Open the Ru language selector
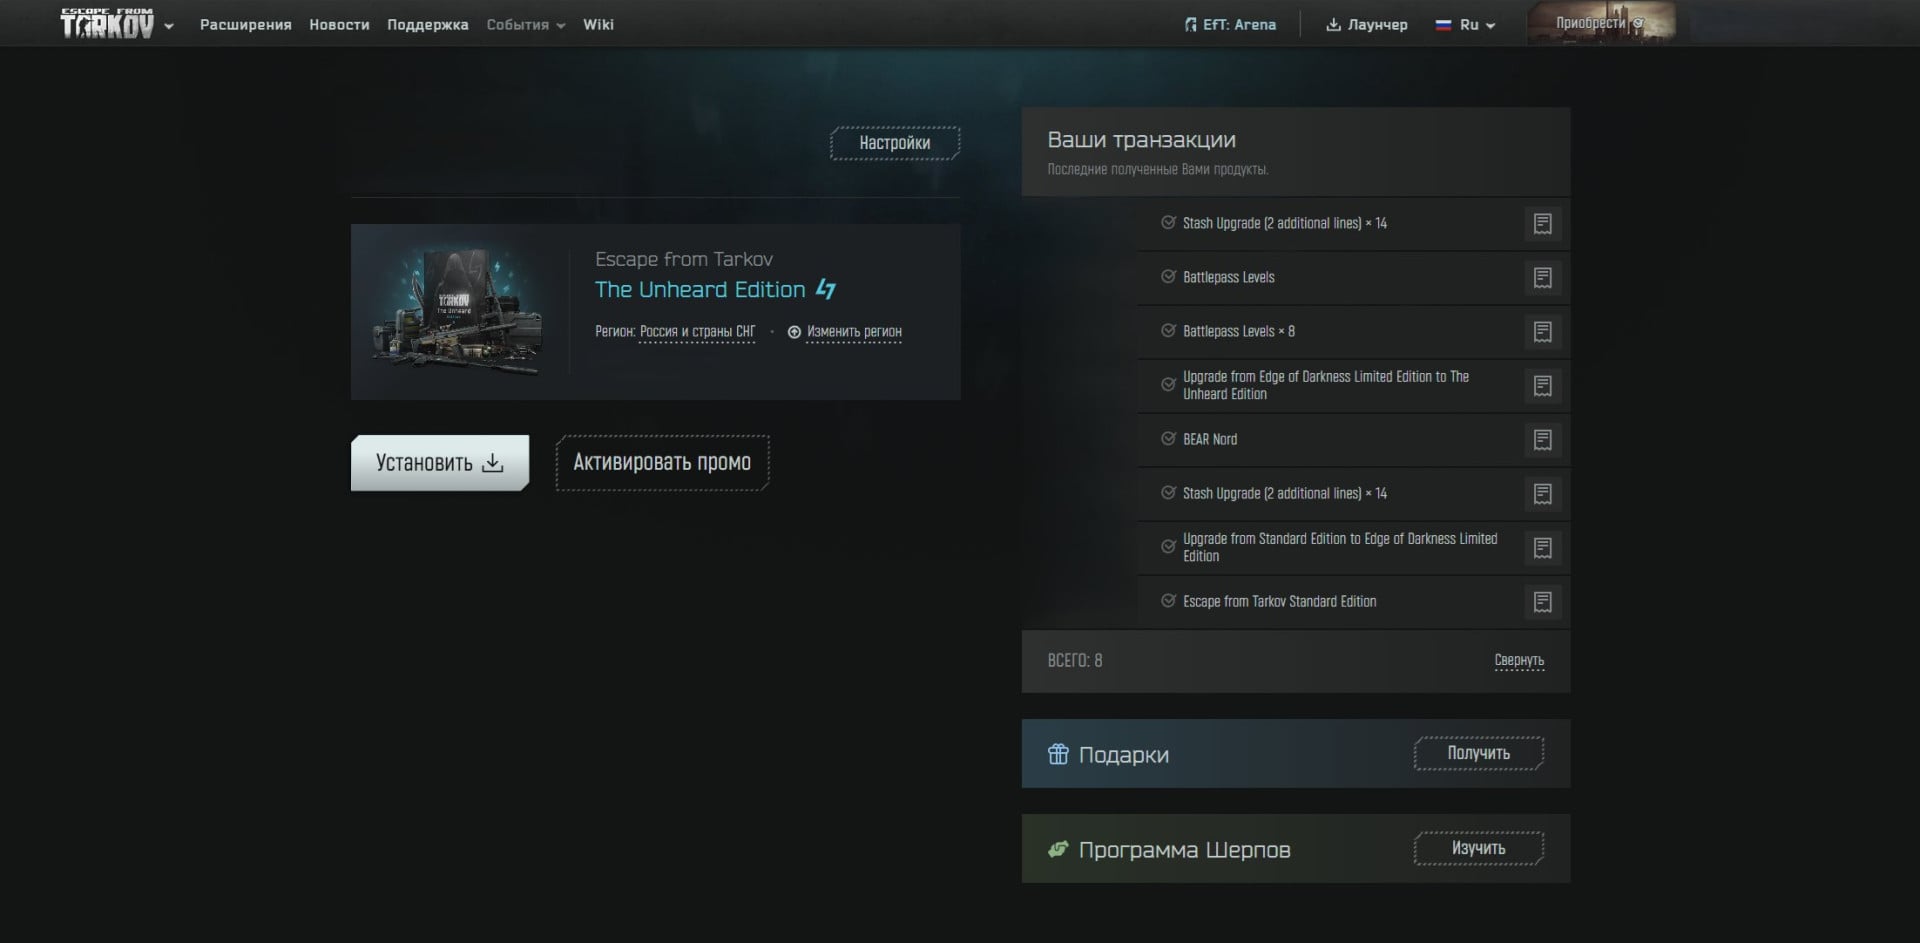Image resolution: width=1920 pixels, height=943 pixels. [x=1466, y=25]
